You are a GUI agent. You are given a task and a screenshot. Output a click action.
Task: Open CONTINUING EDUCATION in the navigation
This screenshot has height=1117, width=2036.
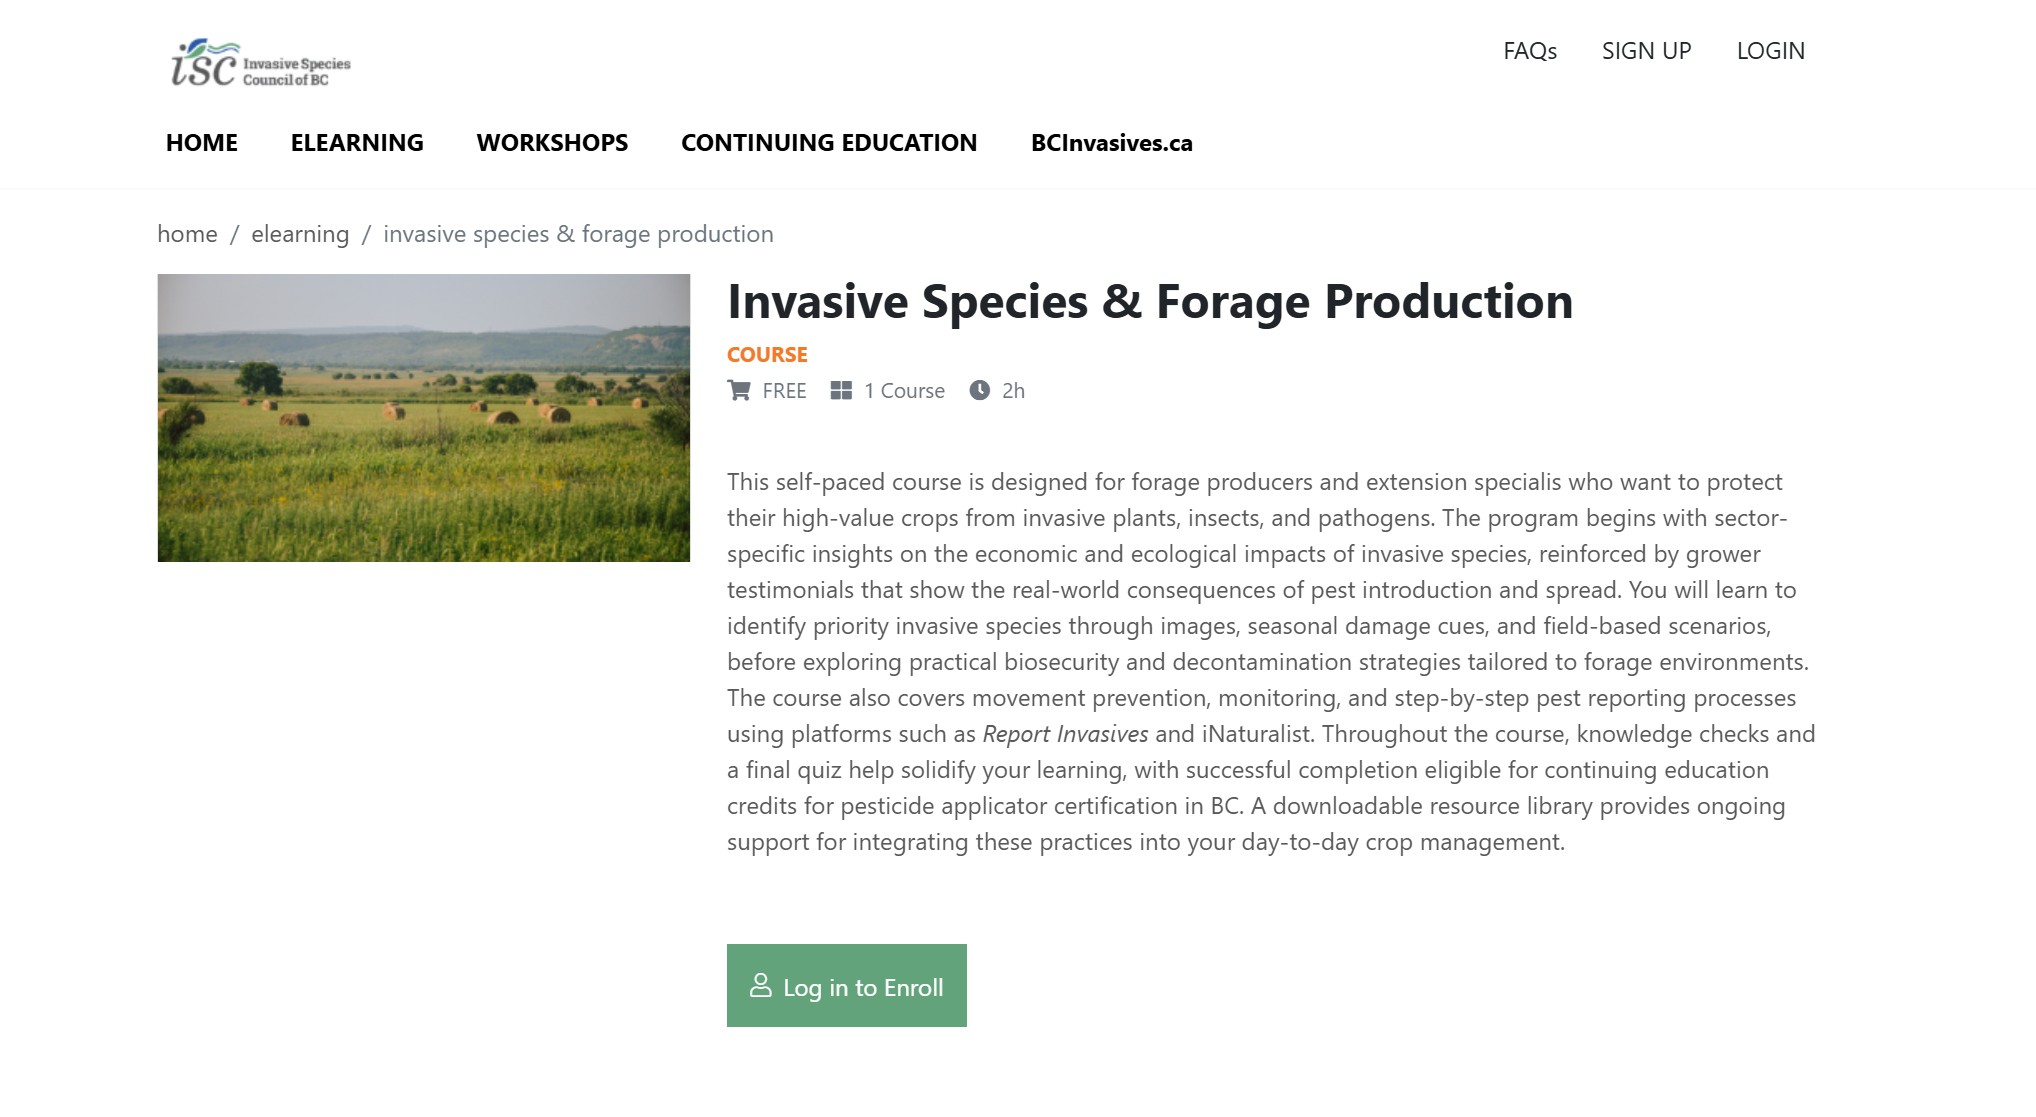(829, 143)
